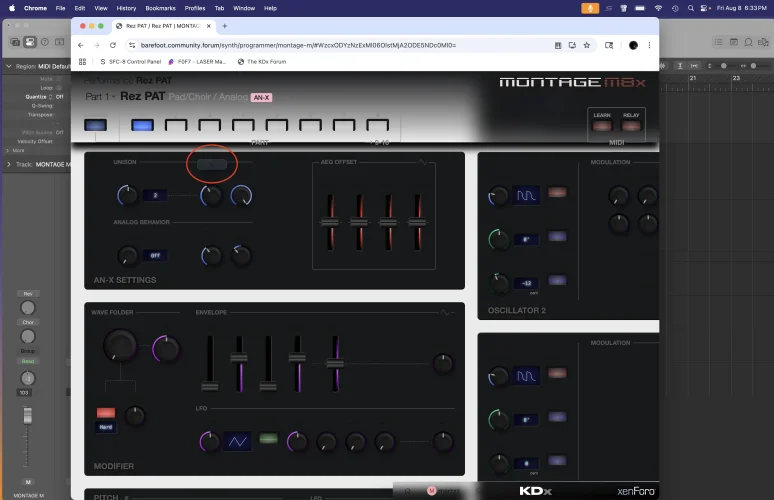Click the LFO triangle waveform display

click(239, 440)
